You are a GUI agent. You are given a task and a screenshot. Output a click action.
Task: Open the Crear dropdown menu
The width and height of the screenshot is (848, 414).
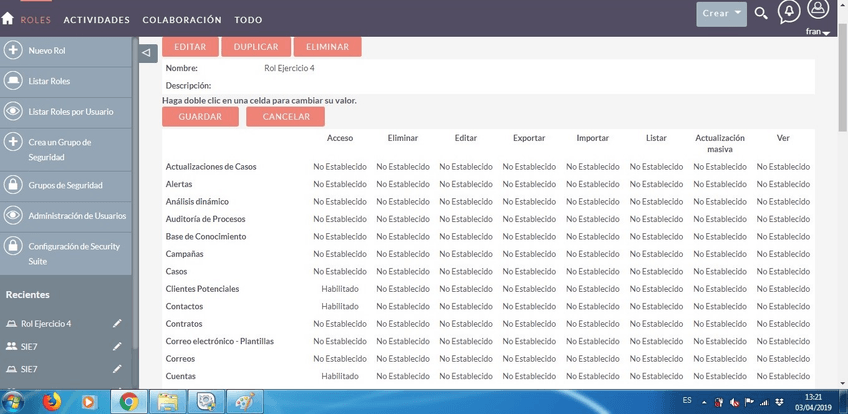pyautogui.click(x=722, y=14)
